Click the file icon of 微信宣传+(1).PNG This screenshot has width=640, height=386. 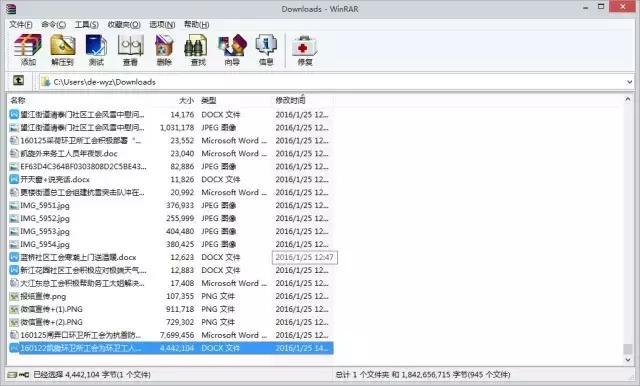pyautogui.click(x=14, y=309)
